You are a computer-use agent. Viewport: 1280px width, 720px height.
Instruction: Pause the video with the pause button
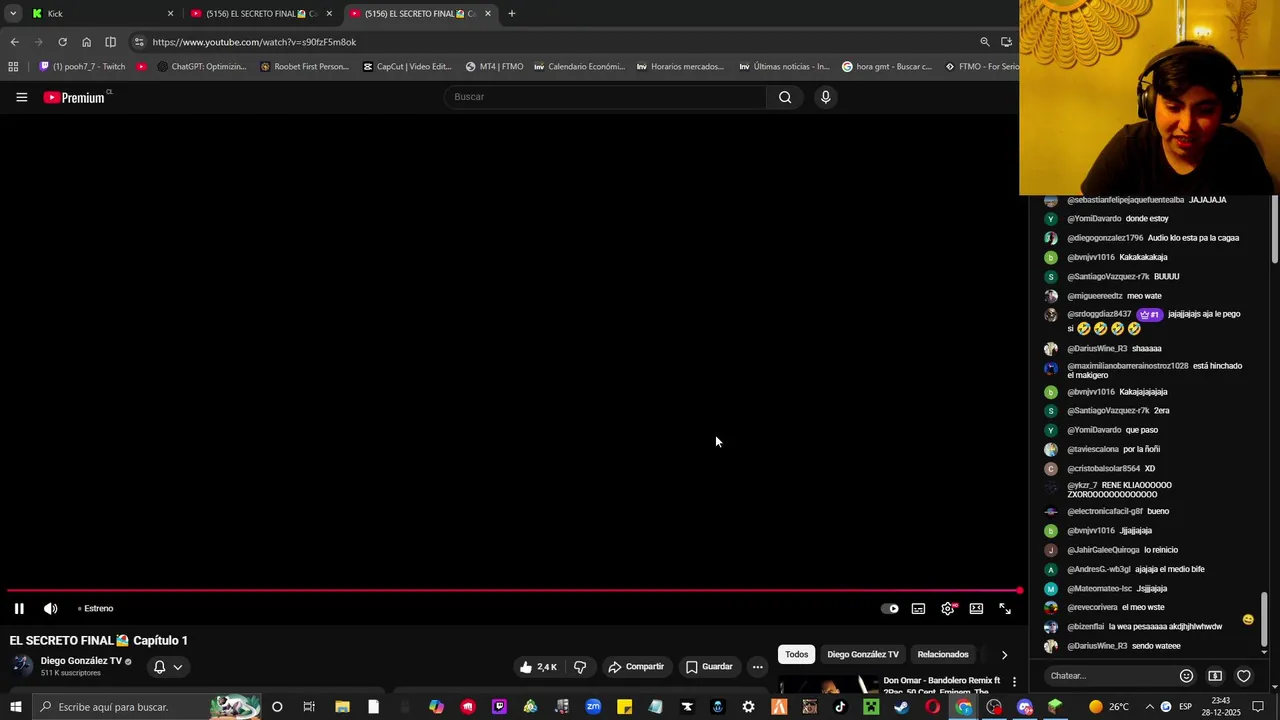pyautogui.click(x=19, y=608)
